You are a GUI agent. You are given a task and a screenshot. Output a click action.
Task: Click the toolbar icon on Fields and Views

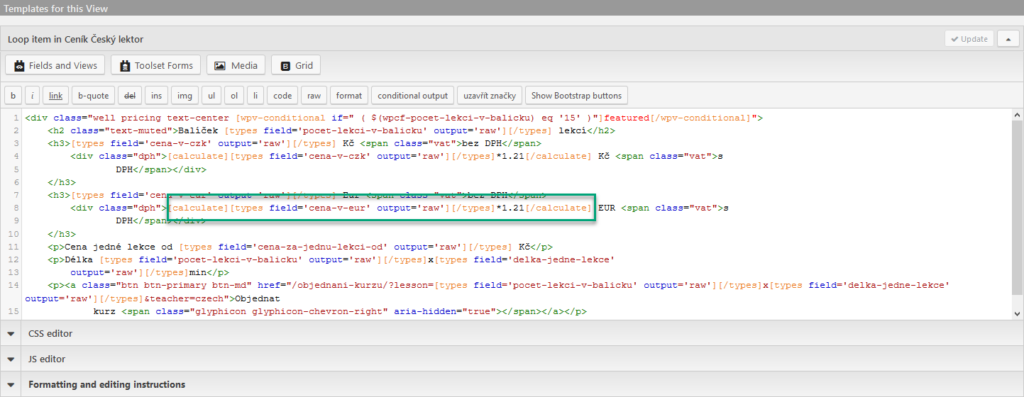click(20, 66)
